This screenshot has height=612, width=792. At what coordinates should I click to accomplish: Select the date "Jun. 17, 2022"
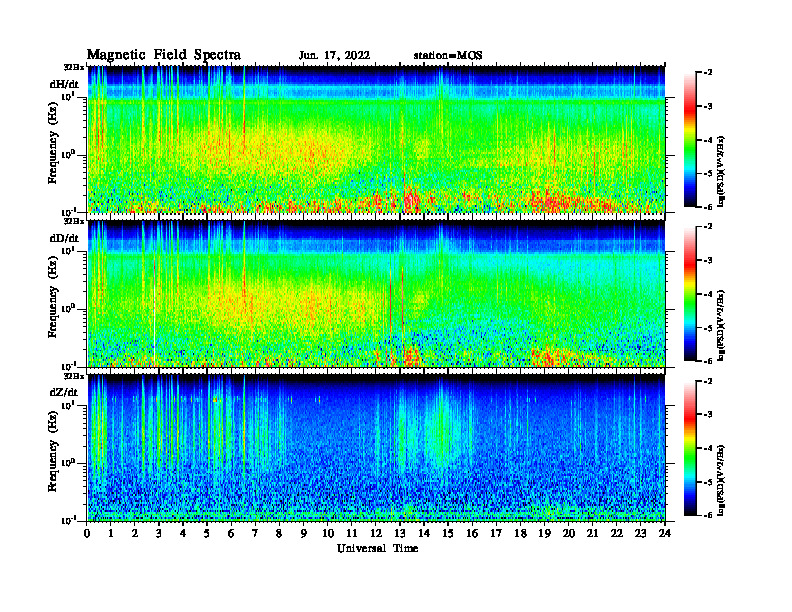pyautogui.click(x=334, y=56)
